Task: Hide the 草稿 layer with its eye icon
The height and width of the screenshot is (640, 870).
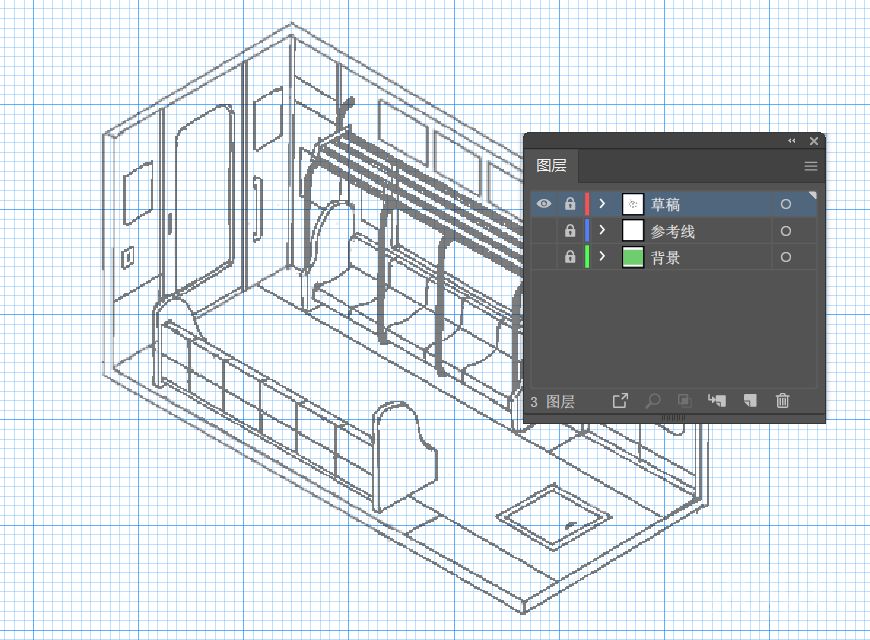Action: tap(544, 204)
